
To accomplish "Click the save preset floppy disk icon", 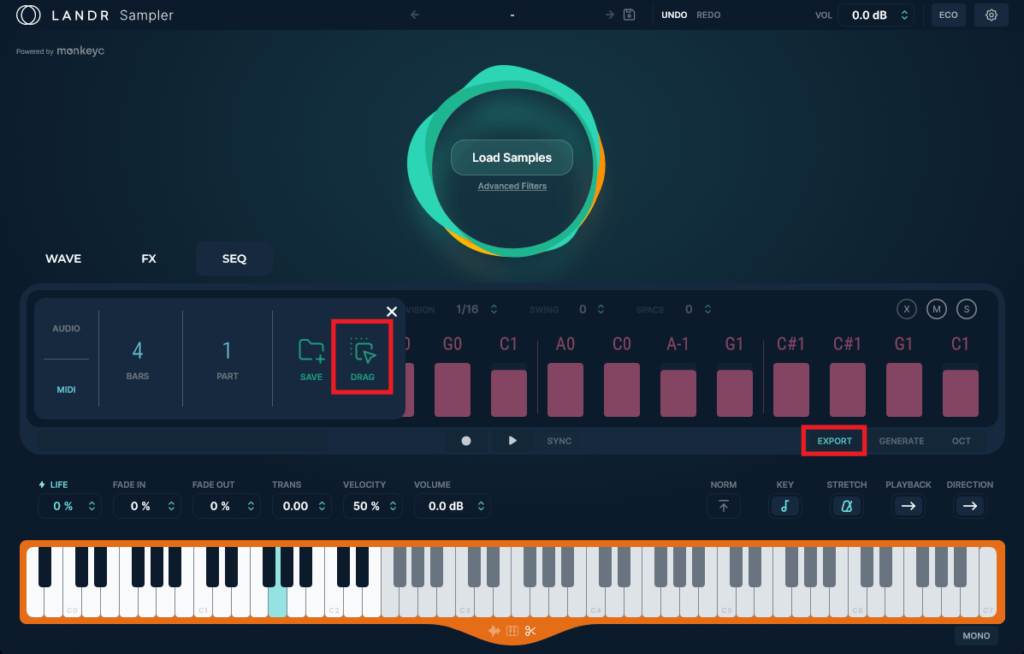I will (x=629, y=15).
